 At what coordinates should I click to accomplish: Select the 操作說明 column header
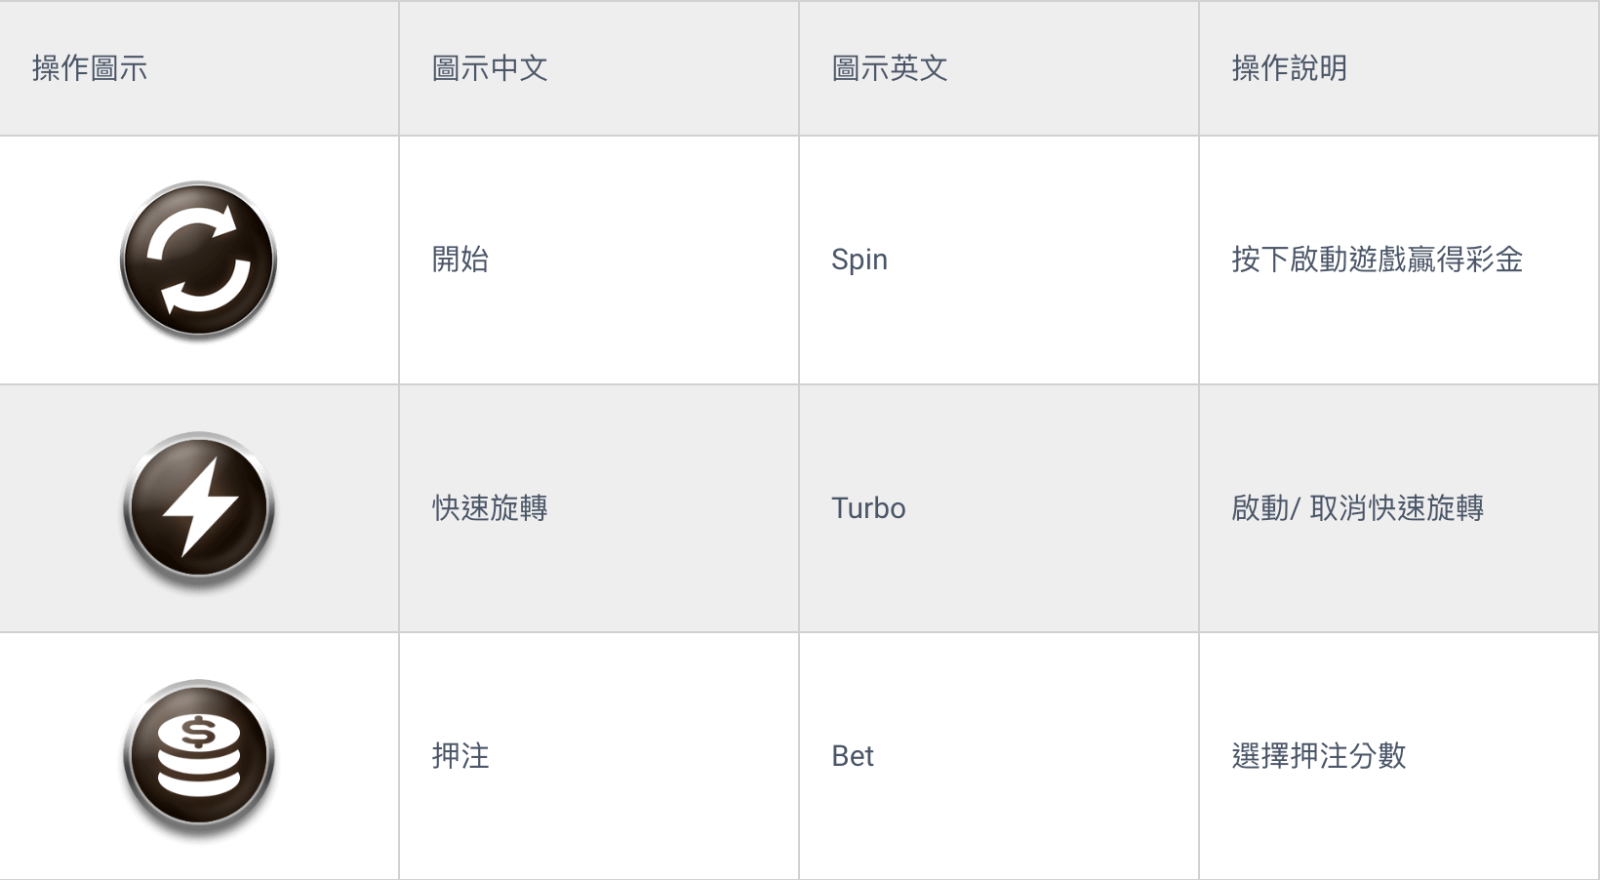[x=1290, y=68]
